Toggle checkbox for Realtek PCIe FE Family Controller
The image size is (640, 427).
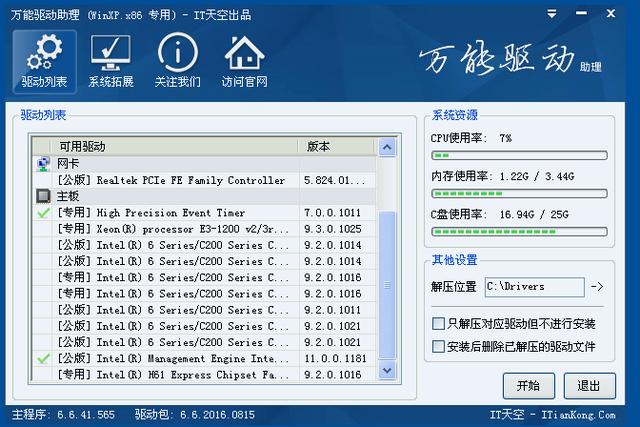43,180
